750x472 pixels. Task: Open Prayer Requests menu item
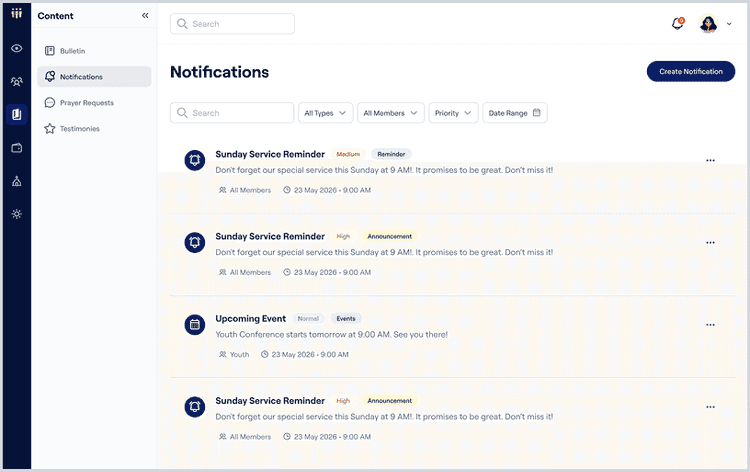tap(94, 102)
